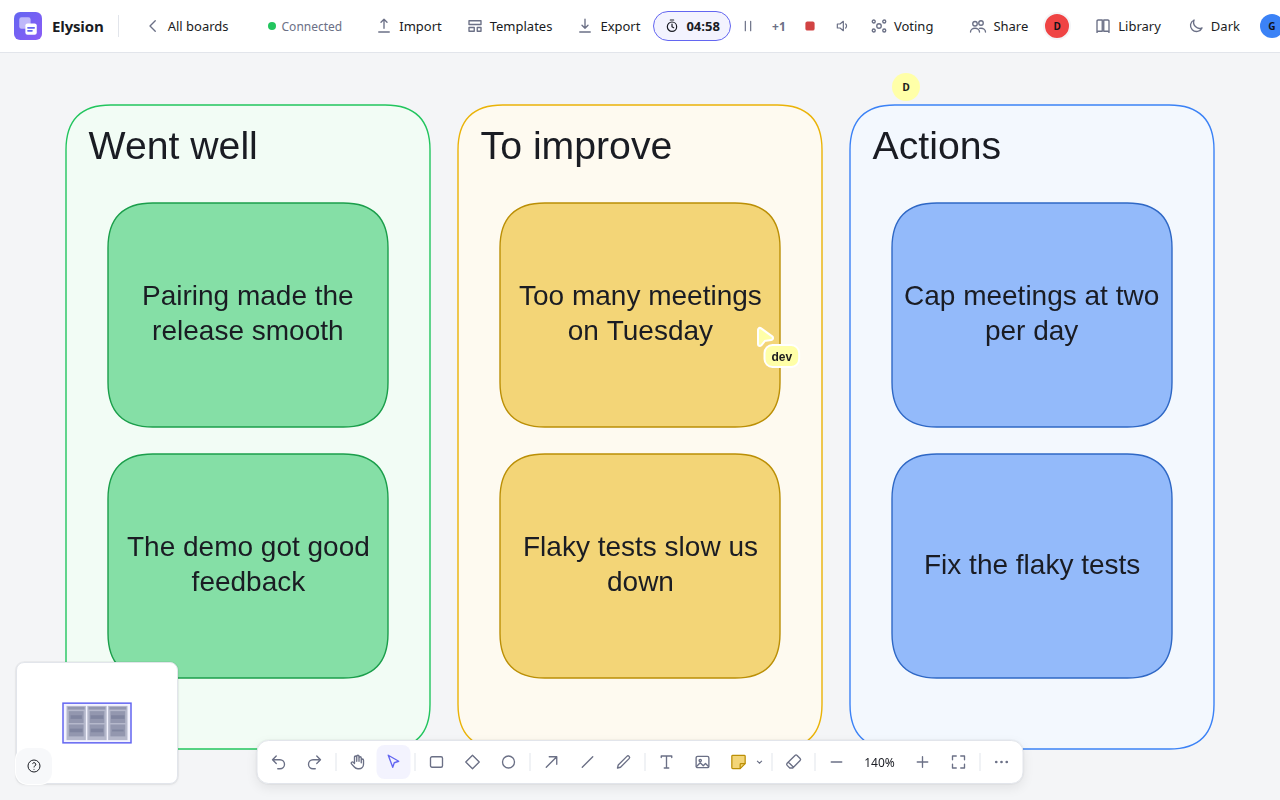Fit the board to screen
1280x800 pixels.
pos(958,762)
